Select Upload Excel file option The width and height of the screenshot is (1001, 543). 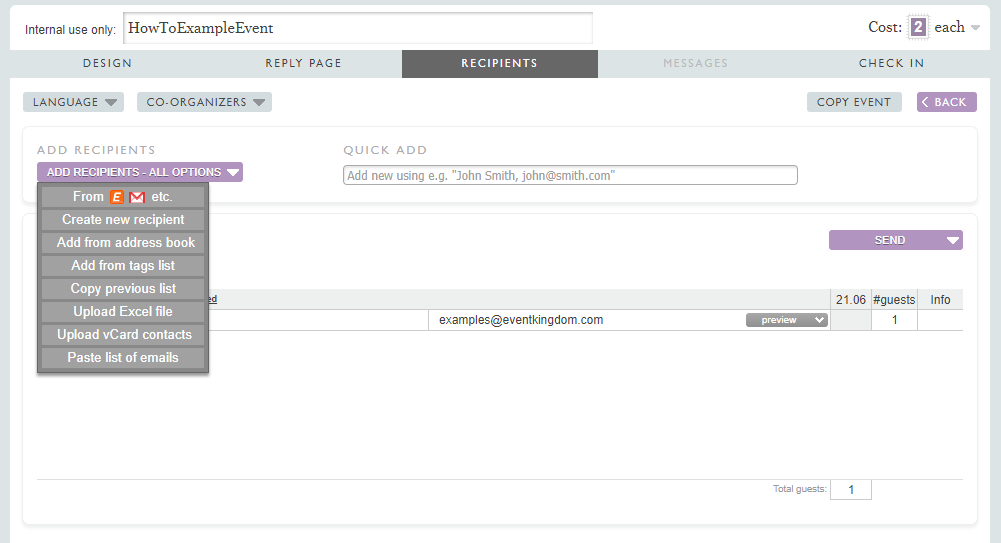[123, 312]
